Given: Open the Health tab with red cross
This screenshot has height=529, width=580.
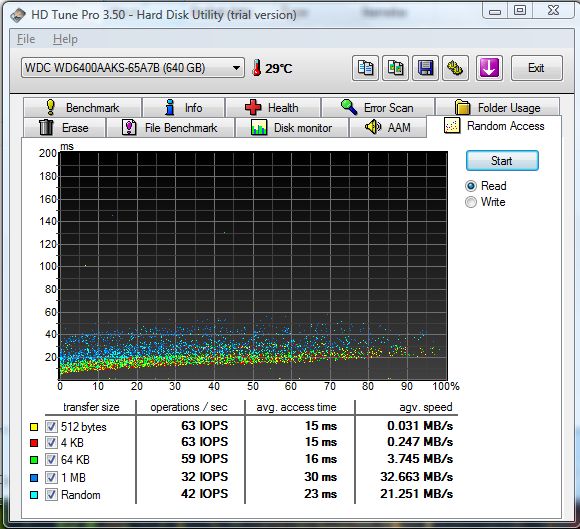Looking at the screenshot, I should click(x=273, y=108).
